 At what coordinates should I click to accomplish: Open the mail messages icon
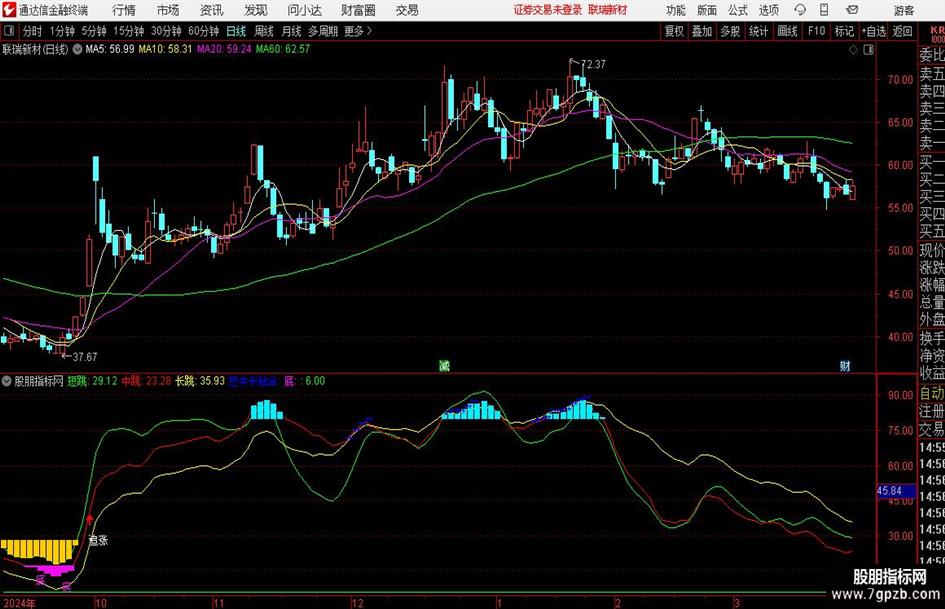pyautogui.click(x=852, y=10)
